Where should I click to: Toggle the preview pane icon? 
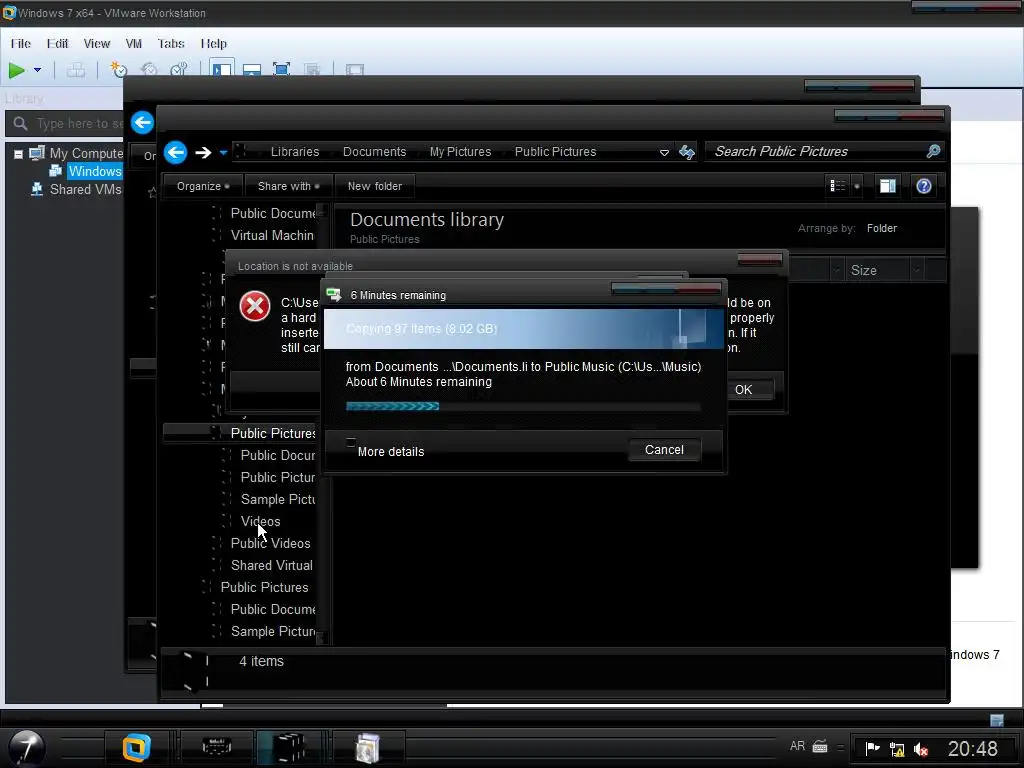[x=888, y=186]
